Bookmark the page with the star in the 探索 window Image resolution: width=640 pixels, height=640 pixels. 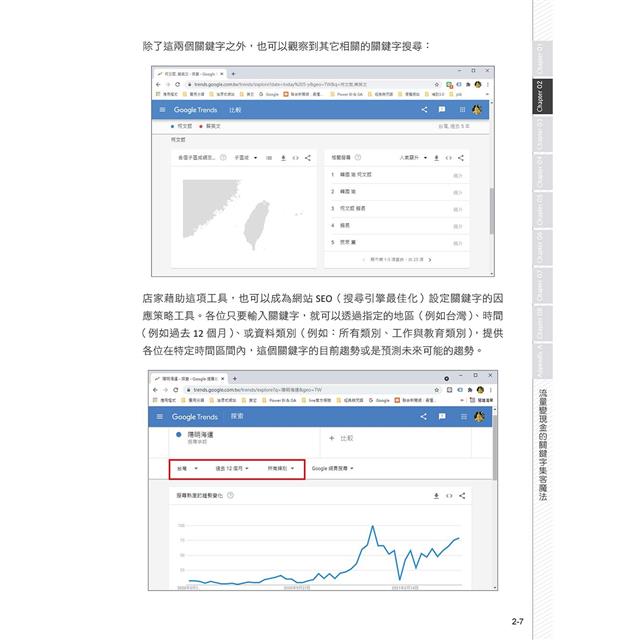click(x=437, y=390)
